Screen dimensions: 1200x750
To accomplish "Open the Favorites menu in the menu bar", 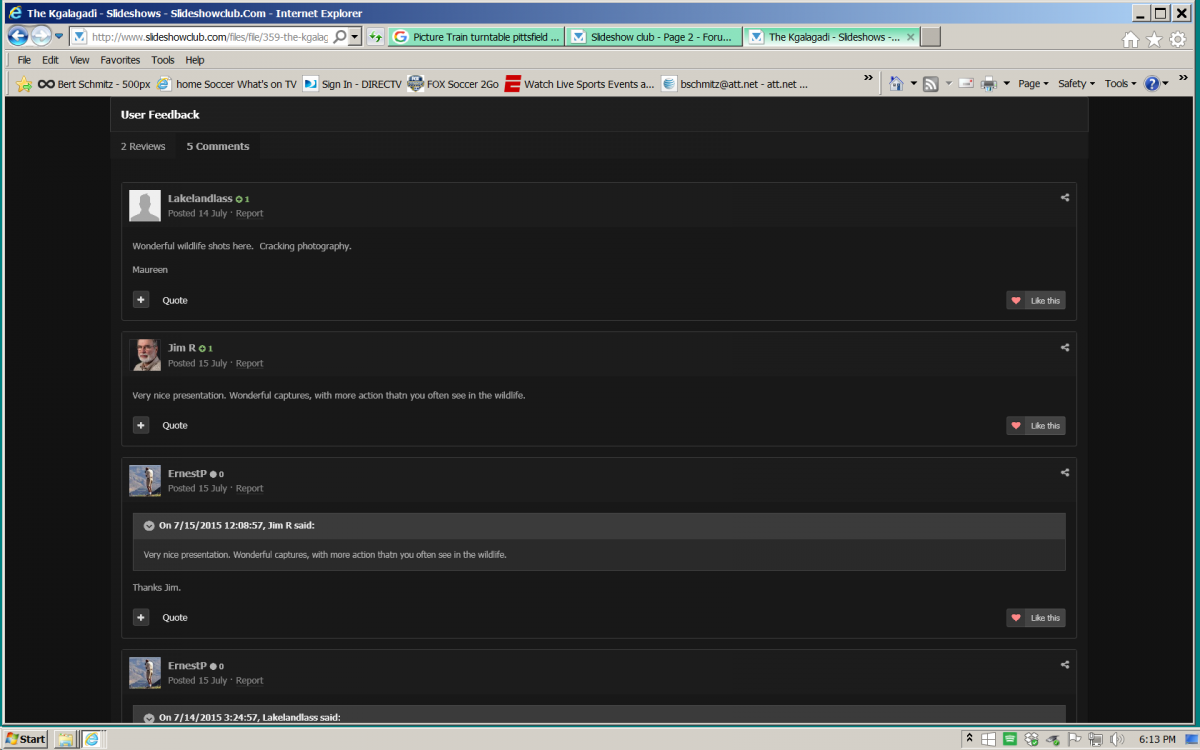I will pos(120,60).
